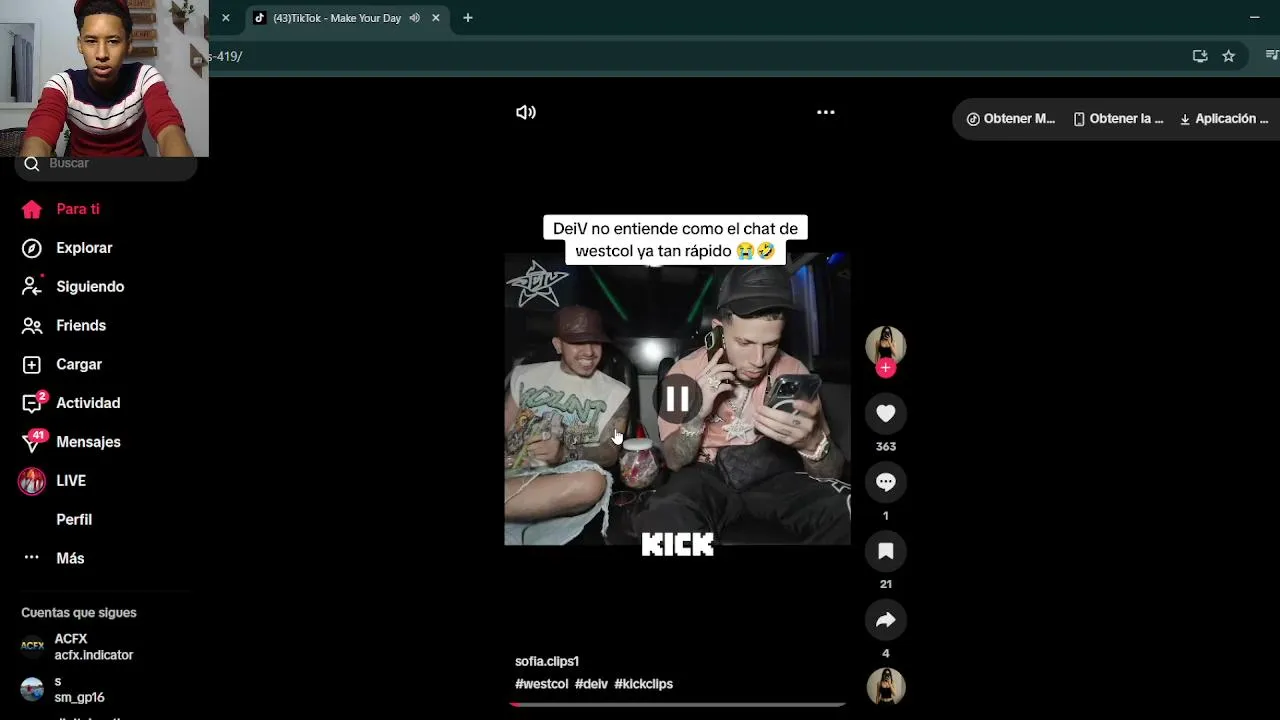Image resolution: width=1280 pixels, height=720 pixels.
Task: Bookmark the page with the star icon
Action: point(1229,56)
